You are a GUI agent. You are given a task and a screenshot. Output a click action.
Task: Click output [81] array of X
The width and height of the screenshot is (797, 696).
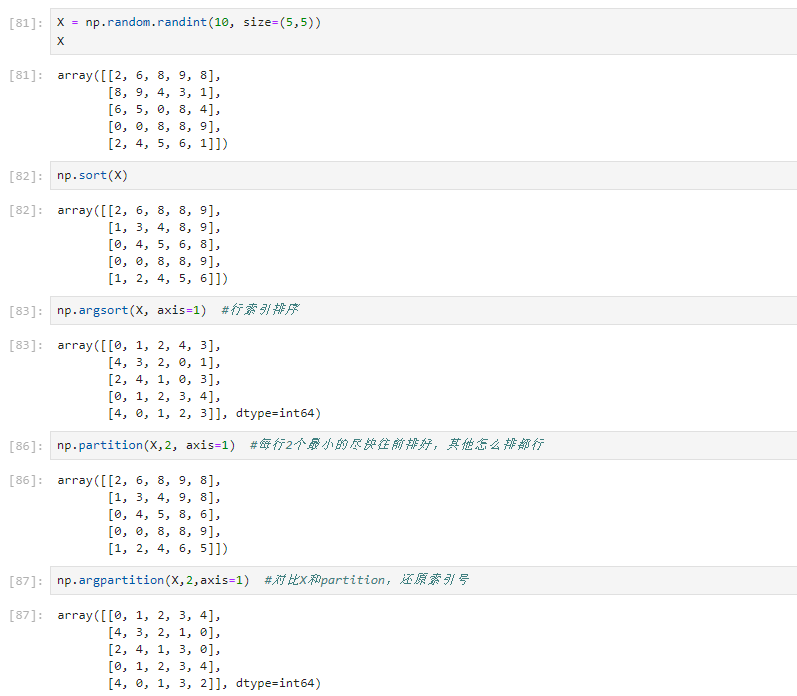coord(142,109)
